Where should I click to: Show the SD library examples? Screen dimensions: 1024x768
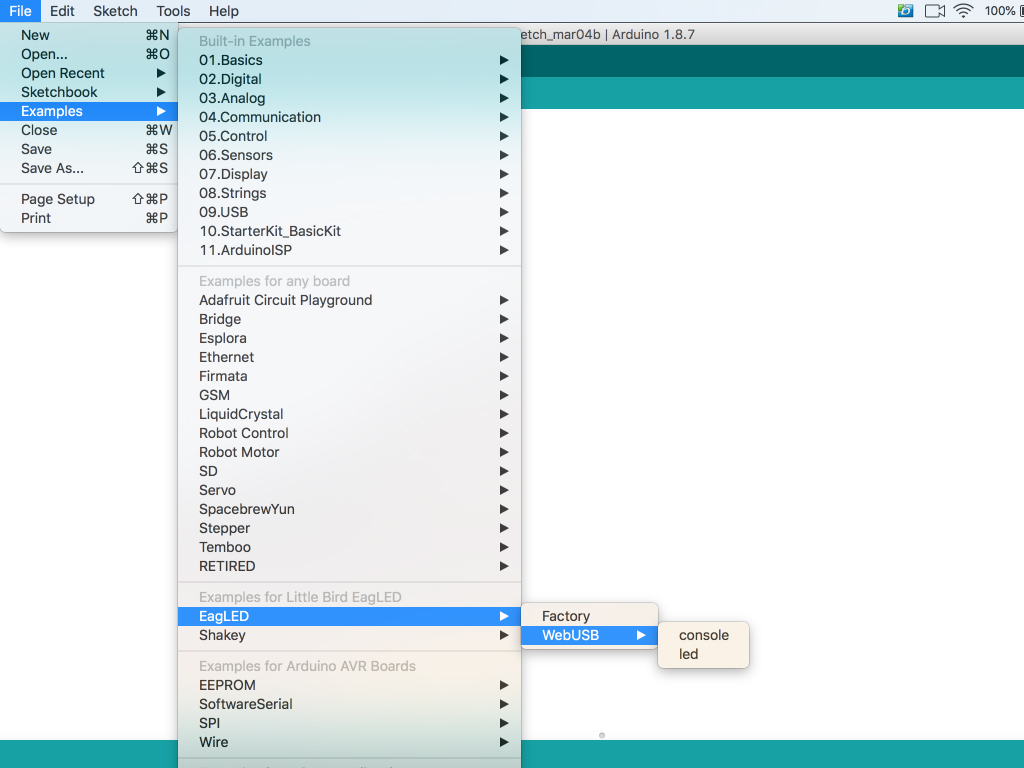[349, 470]
